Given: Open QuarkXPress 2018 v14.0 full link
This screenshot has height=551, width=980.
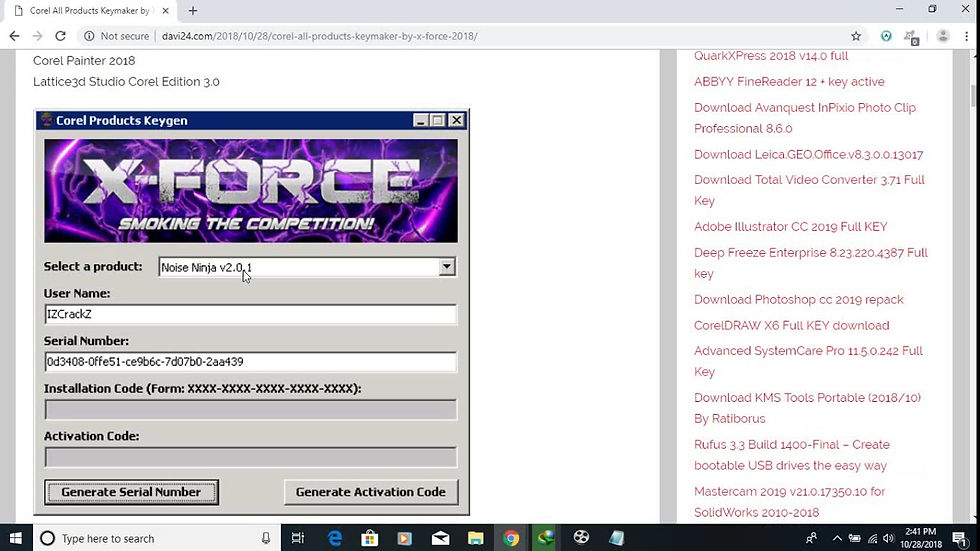Looking at the screenshot, I should point(771,56).
